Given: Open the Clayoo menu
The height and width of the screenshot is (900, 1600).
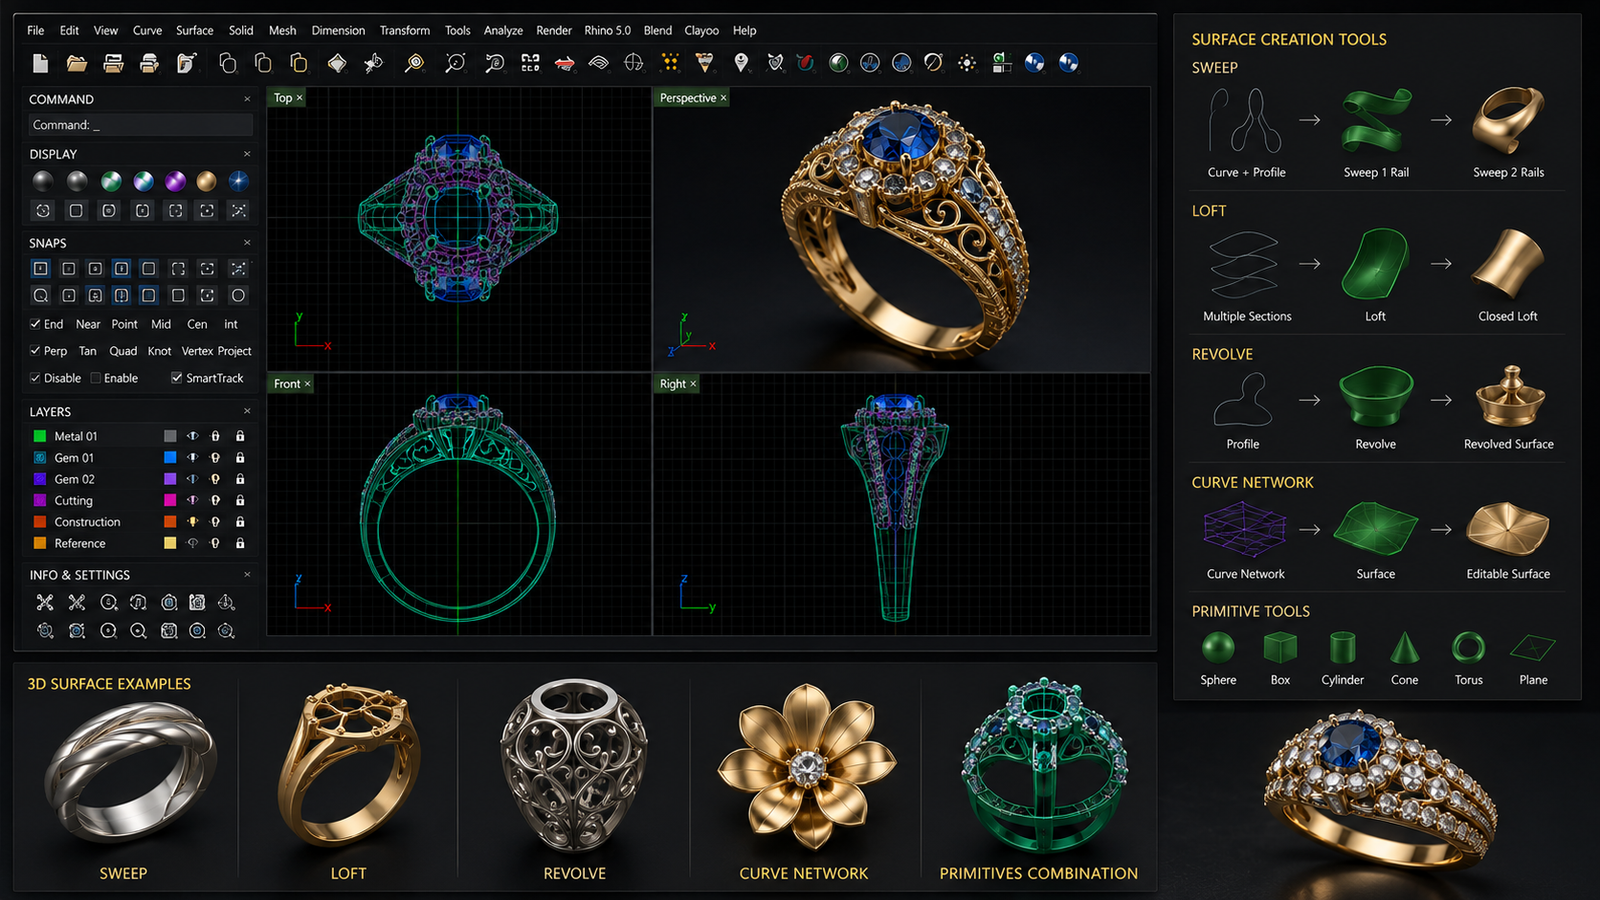Looking at the screenshot, I should [702, 31].
